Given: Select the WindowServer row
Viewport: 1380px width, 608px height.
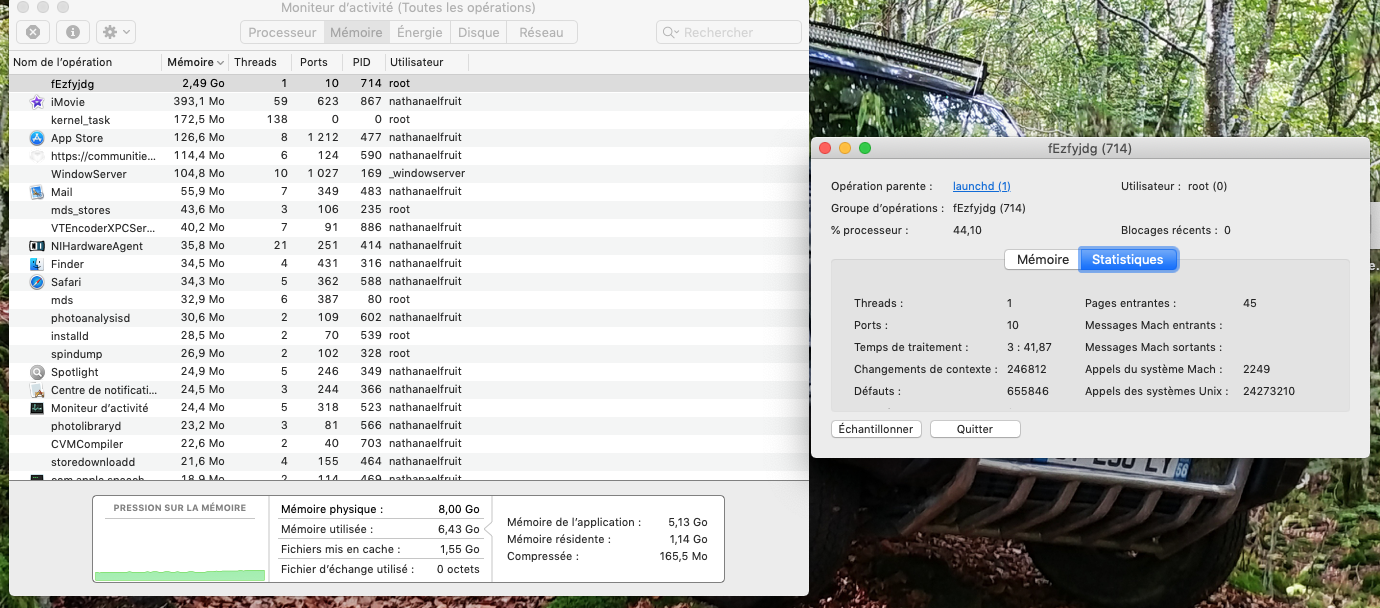Looking at the screenshot, I should (x=408, y=174).
